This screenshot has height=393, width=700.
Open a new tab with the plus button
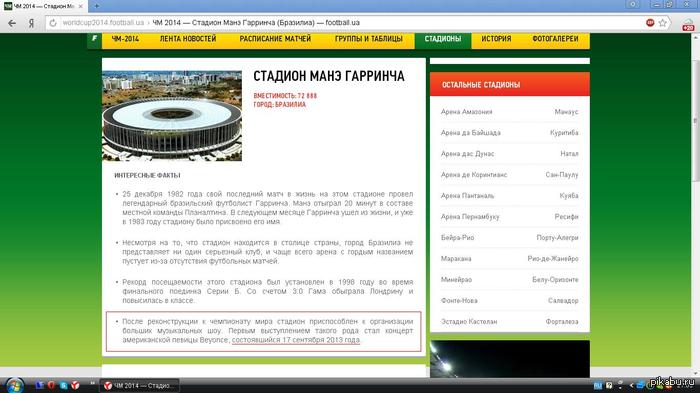point(96,6)
